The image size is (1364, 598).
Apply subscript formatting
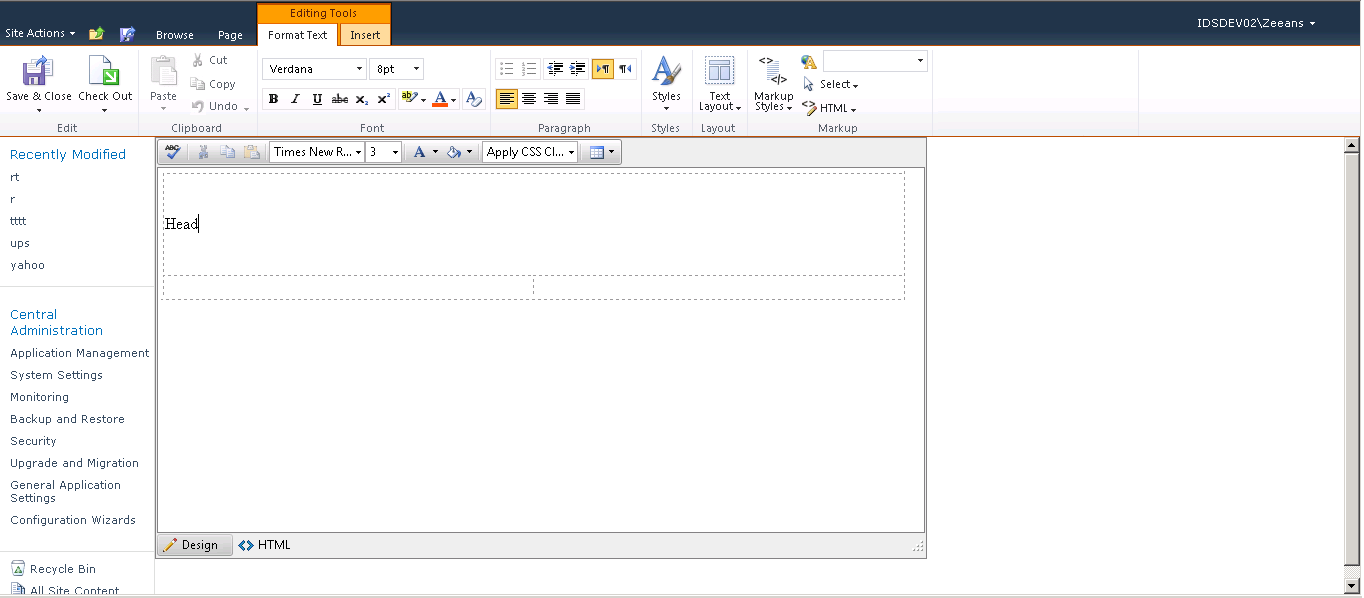coord(362,99)
